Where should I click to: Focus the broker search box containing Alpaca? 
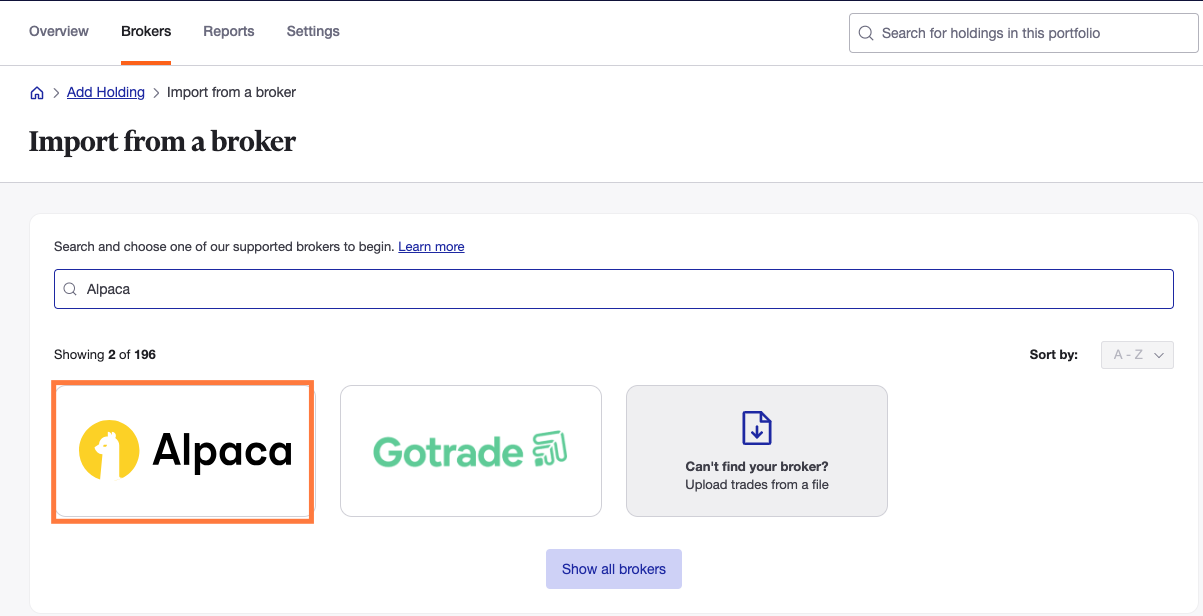pyautogui.click(x=613, y=289)
